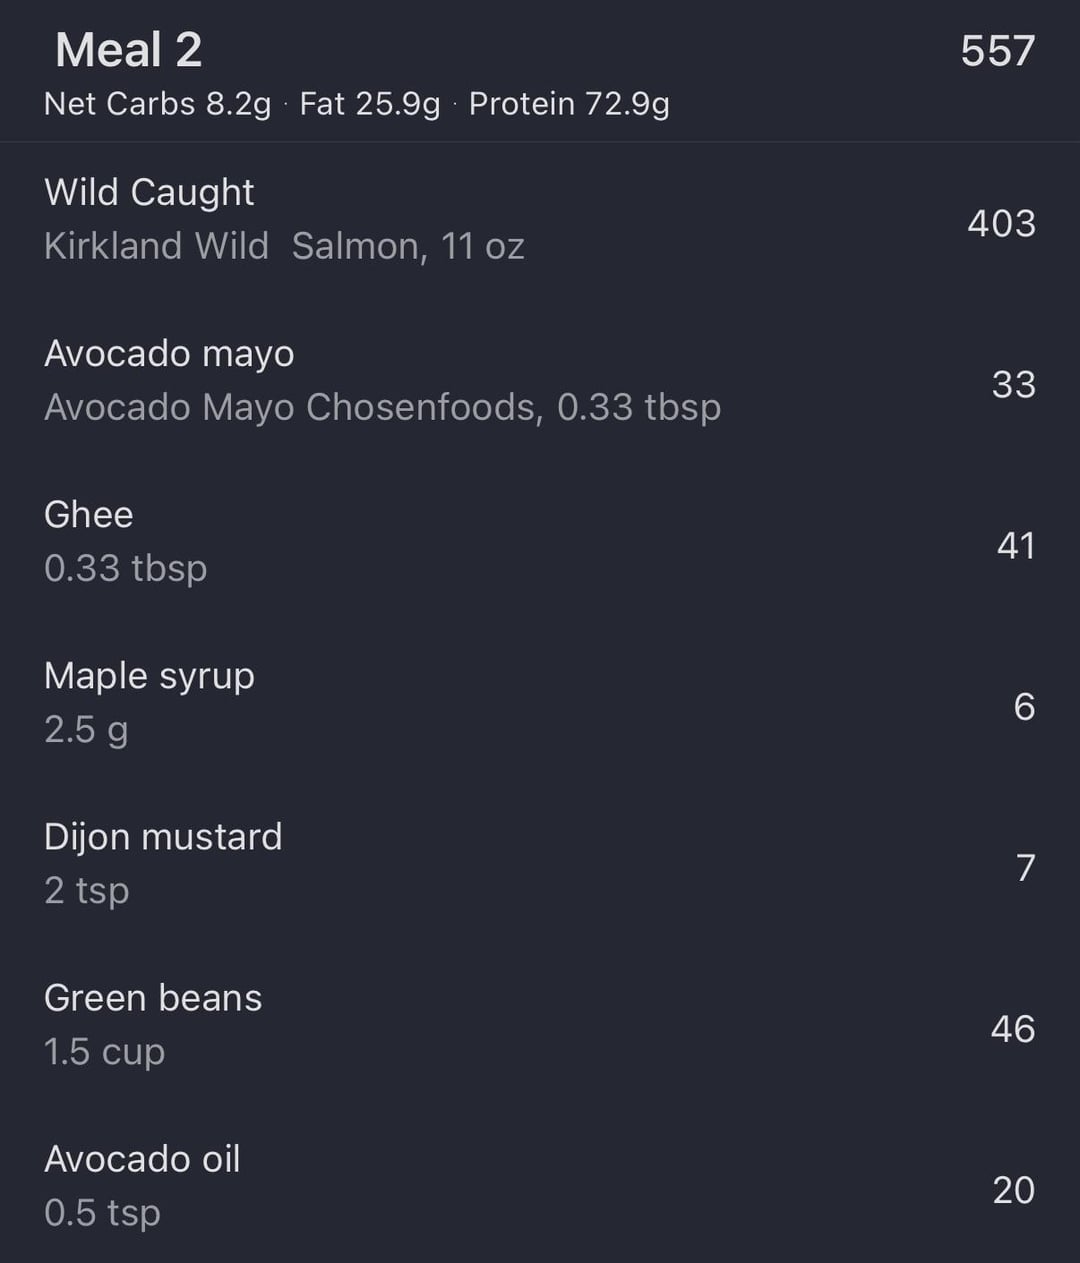Edit the Avocado oil 0.5 tsp serving
This screenshot has height=1263, width=1080.
[x=102, y=1212]
